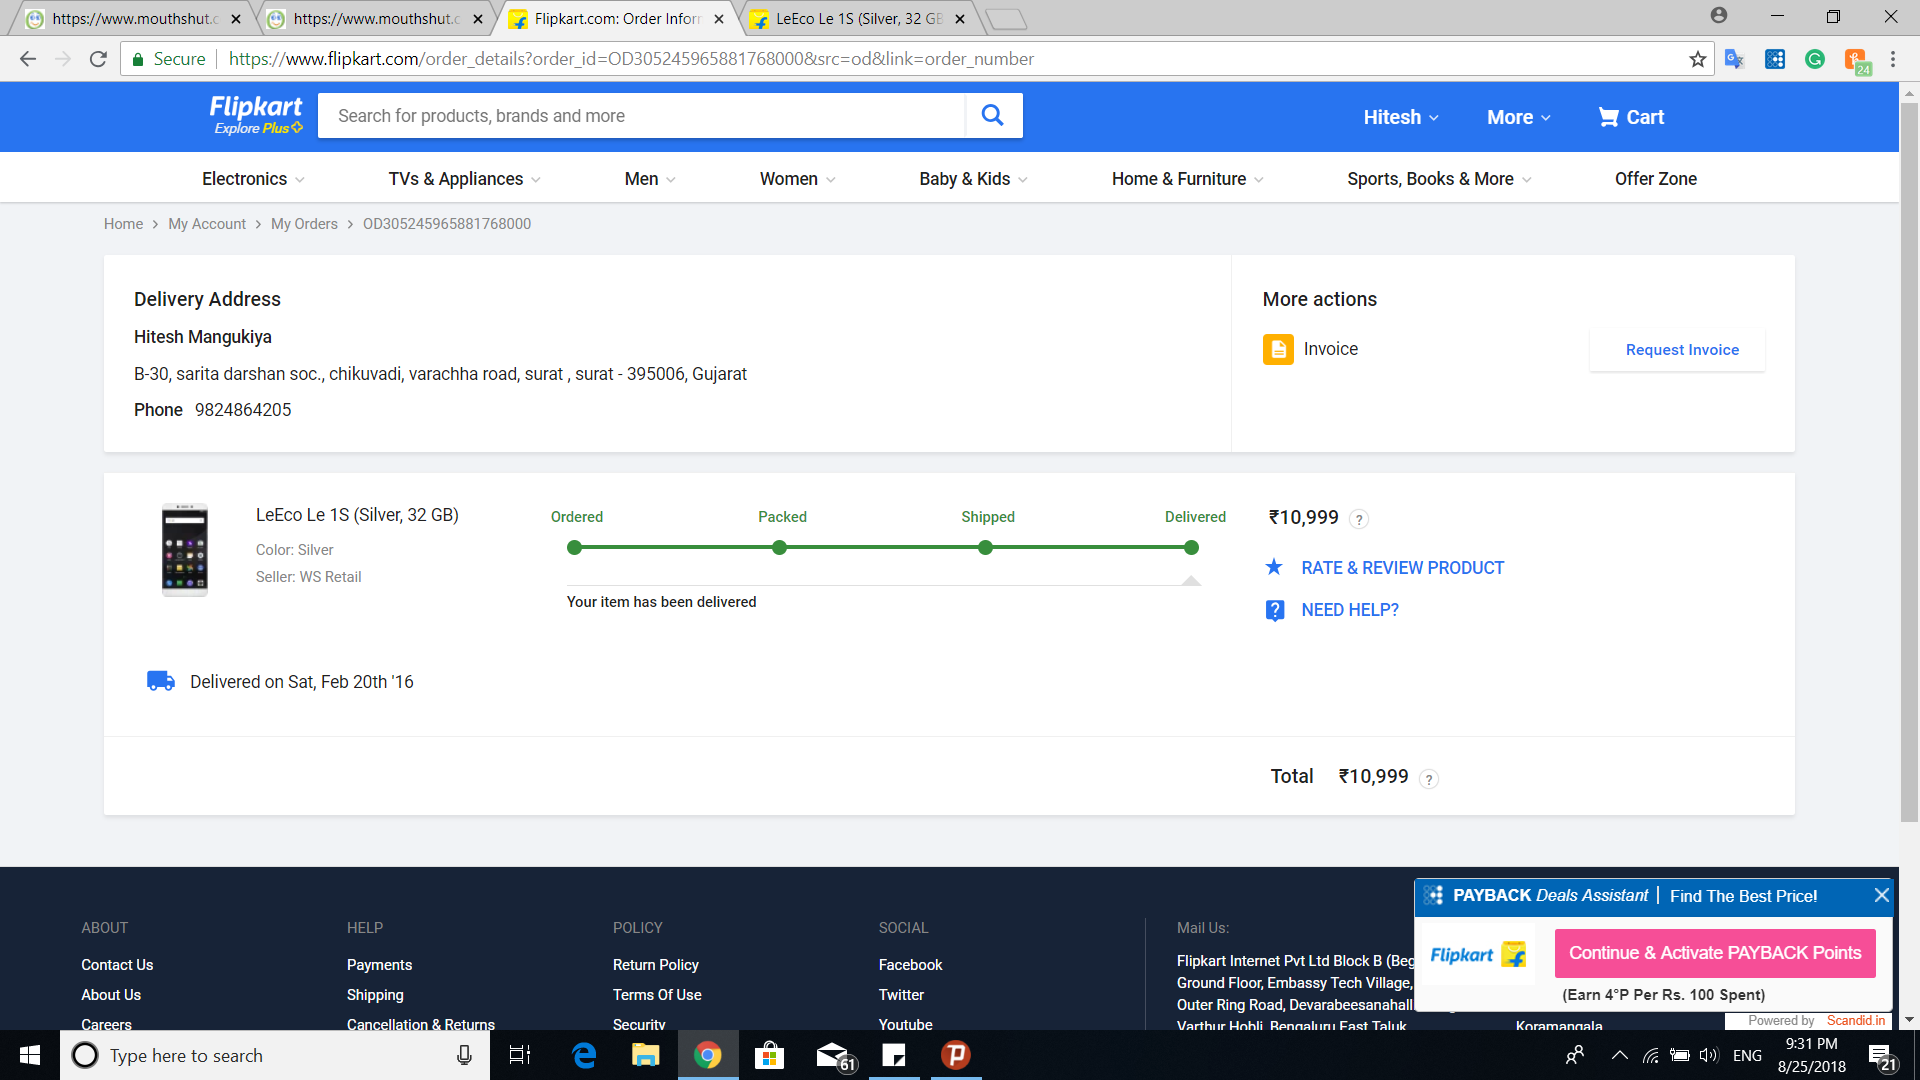Go to the My Orders breadcrumb
This screenshot has width=1920, height=1080.
304,224
